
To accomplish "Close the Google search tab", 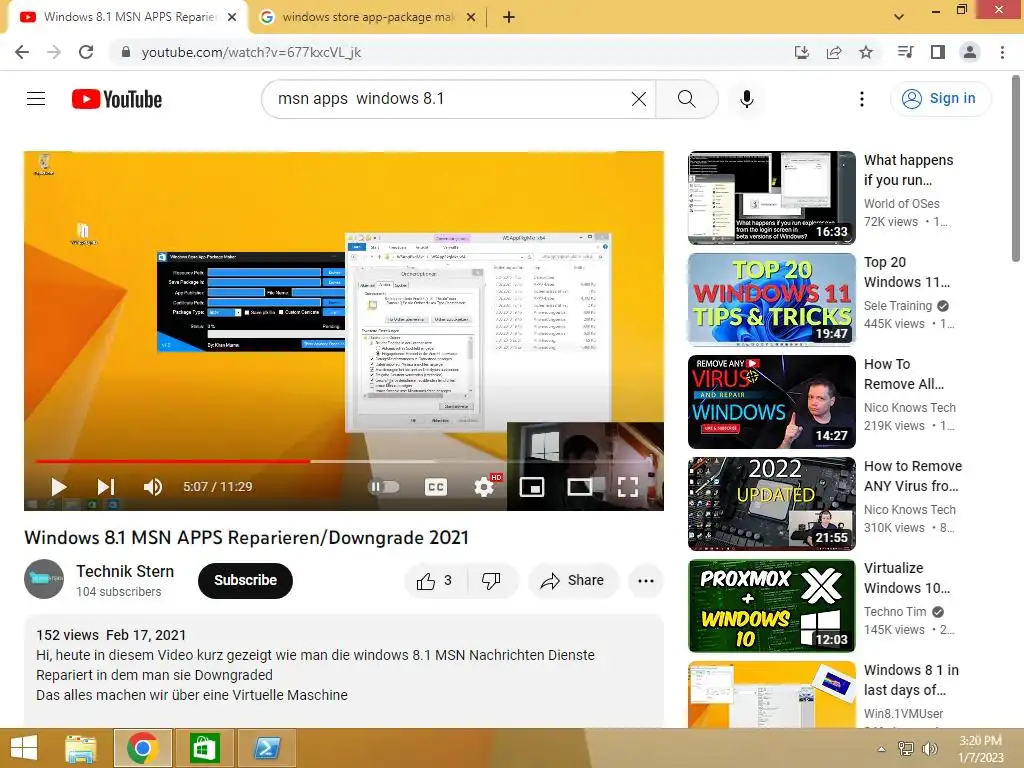I will tap(471, 18).
